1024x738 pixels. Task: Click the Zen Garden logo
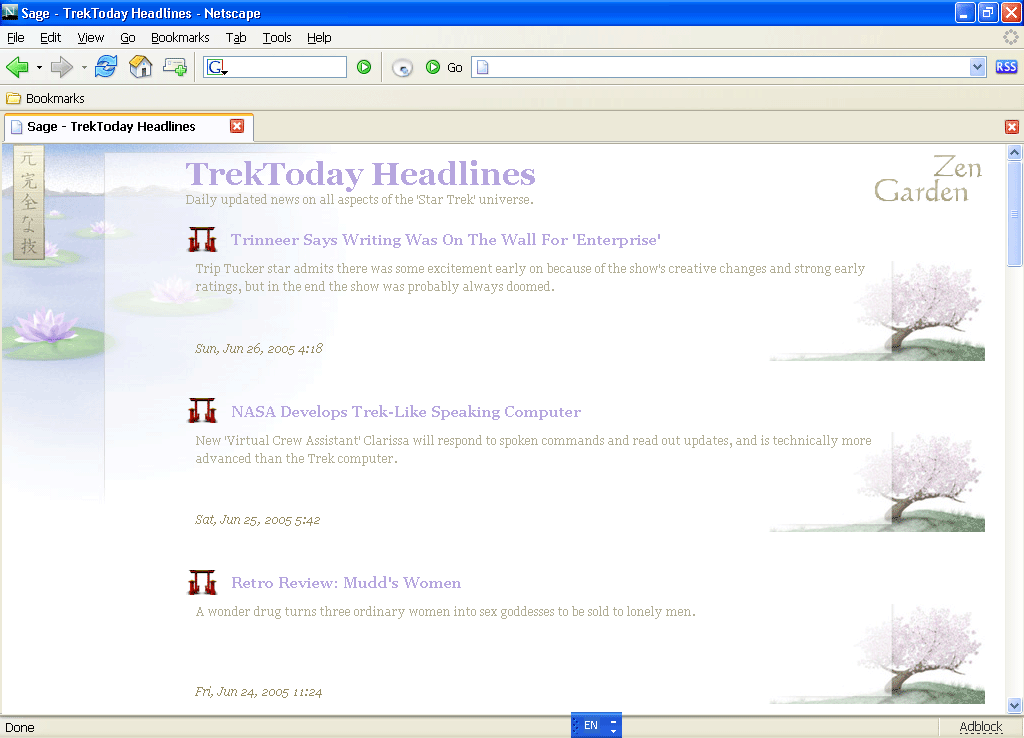(927, 179)
